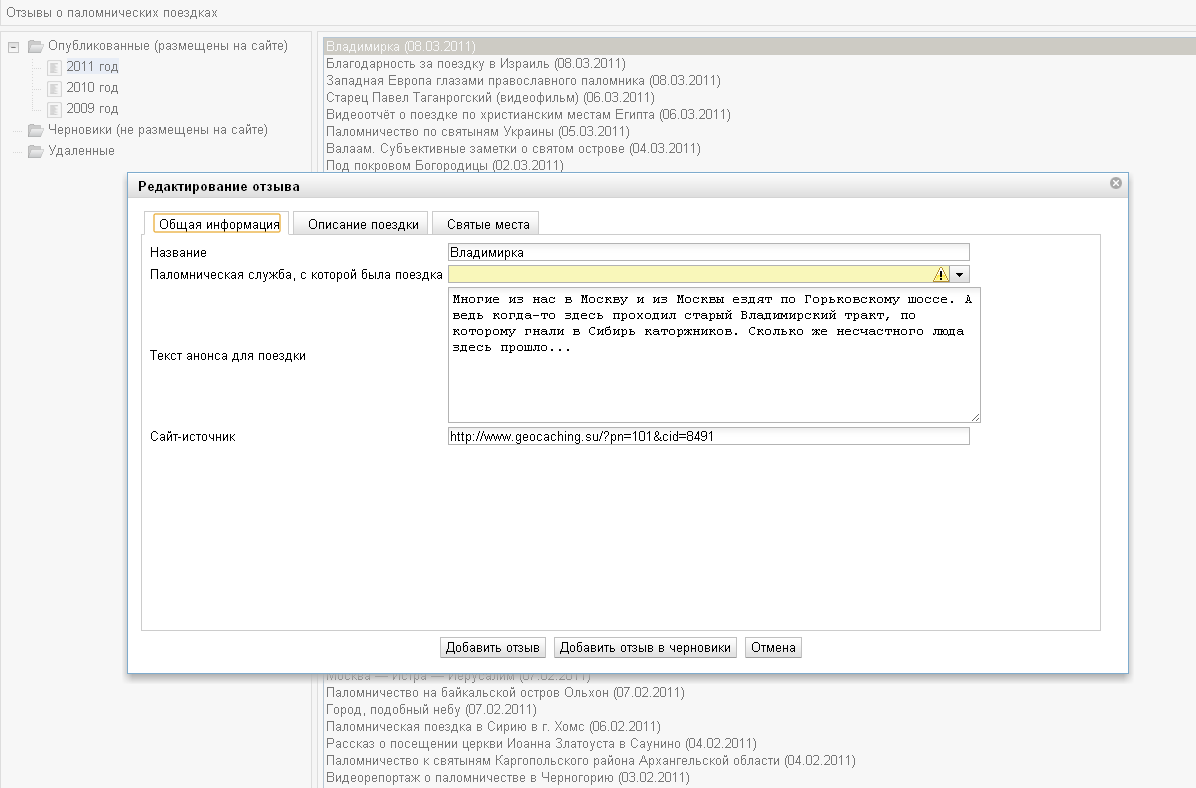Close the Редактирование отзыва dialog
The image size is (1196, 788).
pos(1116,183)
